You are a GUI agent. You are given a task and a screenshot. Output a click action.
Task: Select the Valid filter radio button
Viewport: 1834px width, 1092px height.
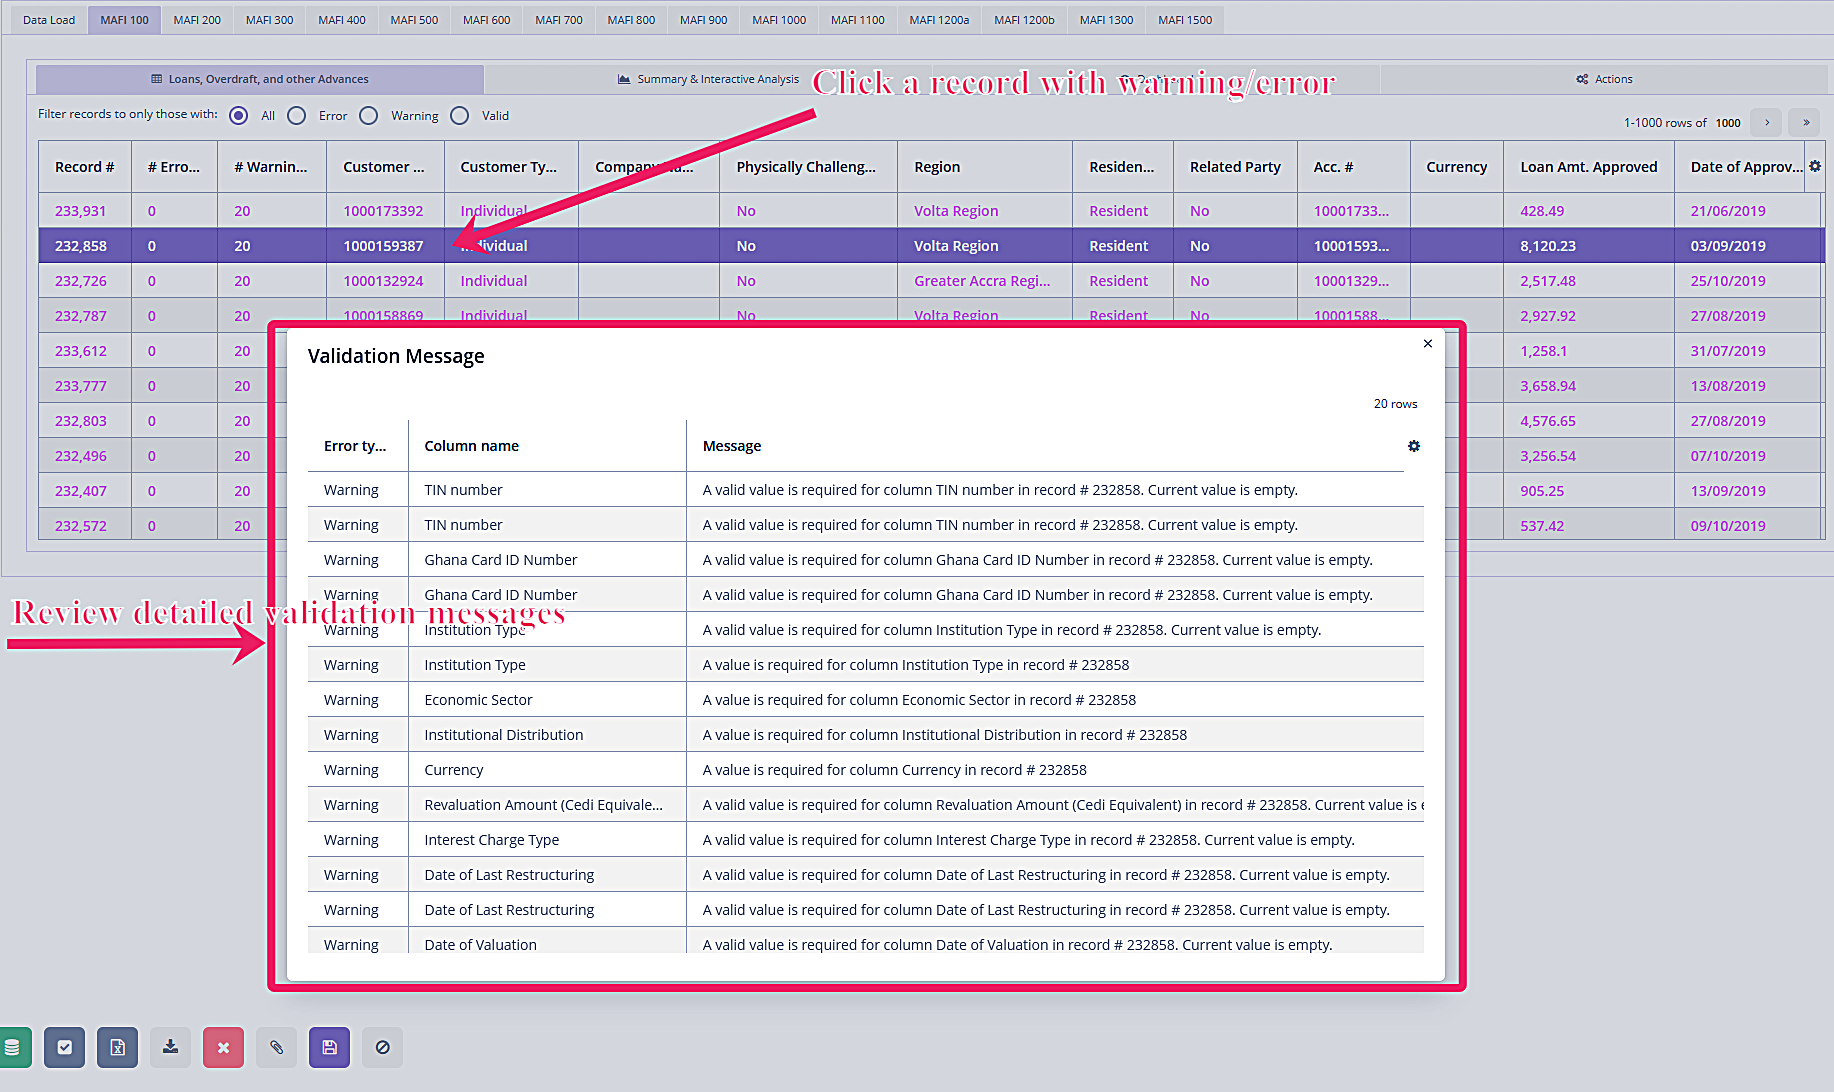(460, 115)
